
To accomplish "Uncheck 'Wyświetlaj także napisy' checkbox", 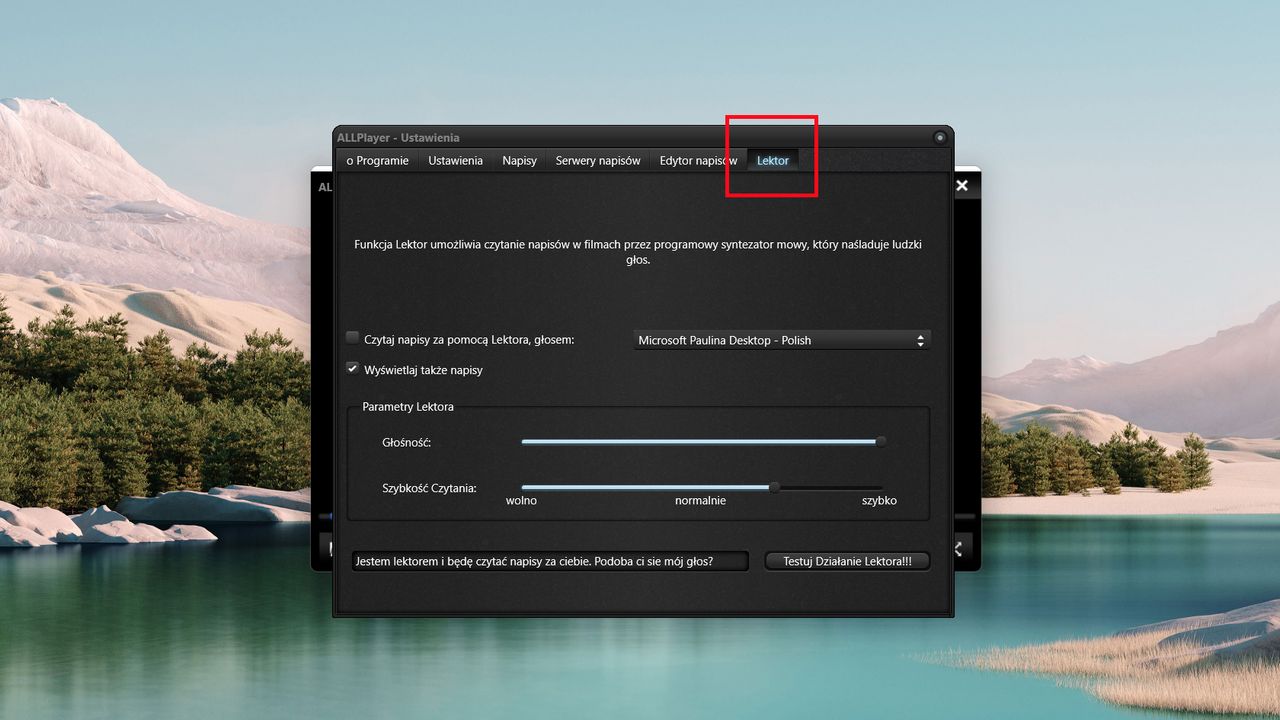I will coord(352,368).
